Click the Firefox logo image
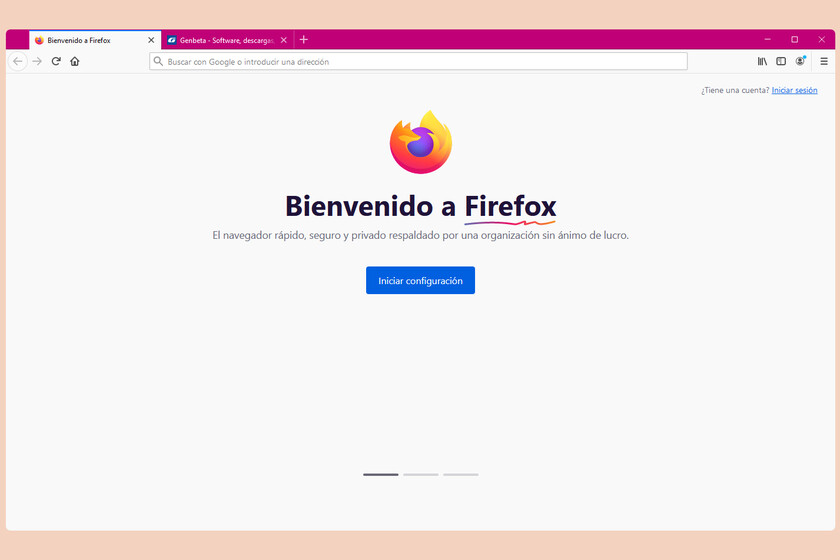Viewport: 840px width, 560px height. [421, 143]
